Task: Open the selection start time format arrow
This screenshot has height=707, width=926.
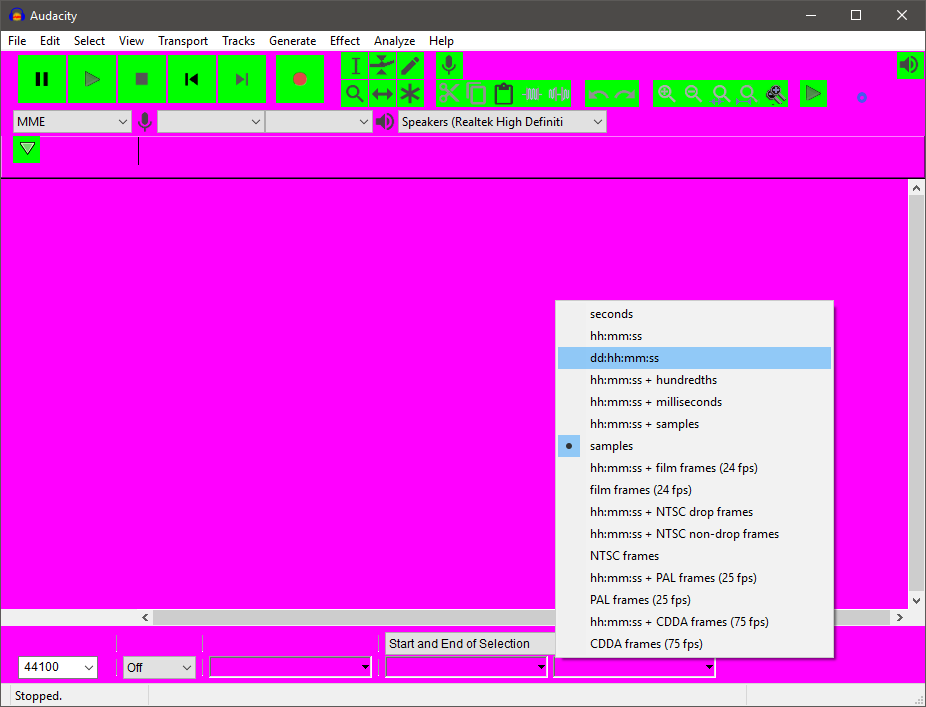Action: (541, 667)
